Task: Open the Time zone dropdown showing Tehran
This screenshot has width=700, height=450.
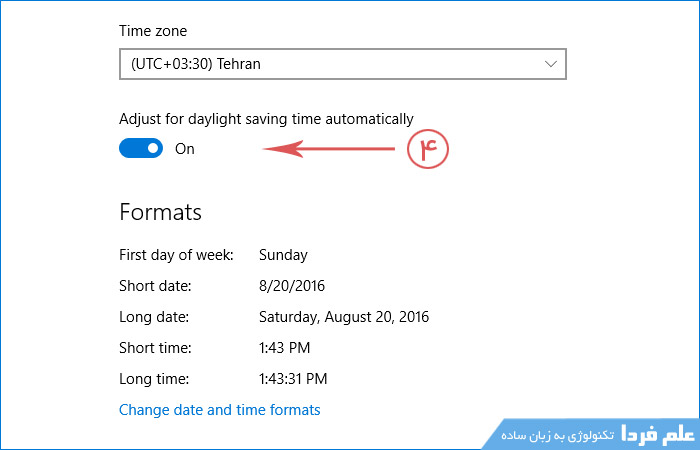Action: (x=340, y=63)
